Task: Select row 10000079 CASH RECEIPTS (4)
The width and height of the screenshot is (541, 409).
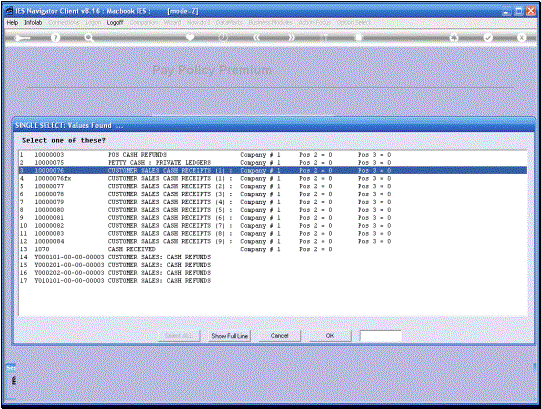Action: click(x=273, y=202)
